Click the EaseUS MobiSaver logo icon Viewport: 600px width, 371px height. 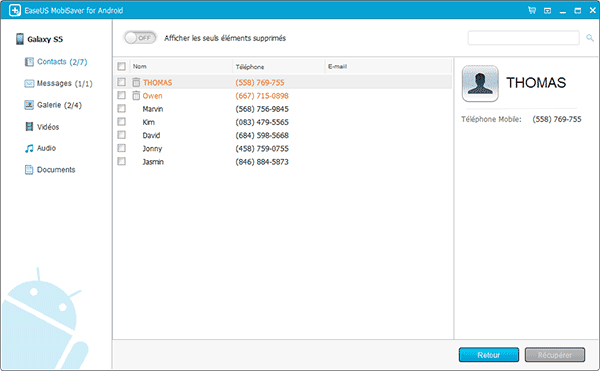click(x=15, y=10)
